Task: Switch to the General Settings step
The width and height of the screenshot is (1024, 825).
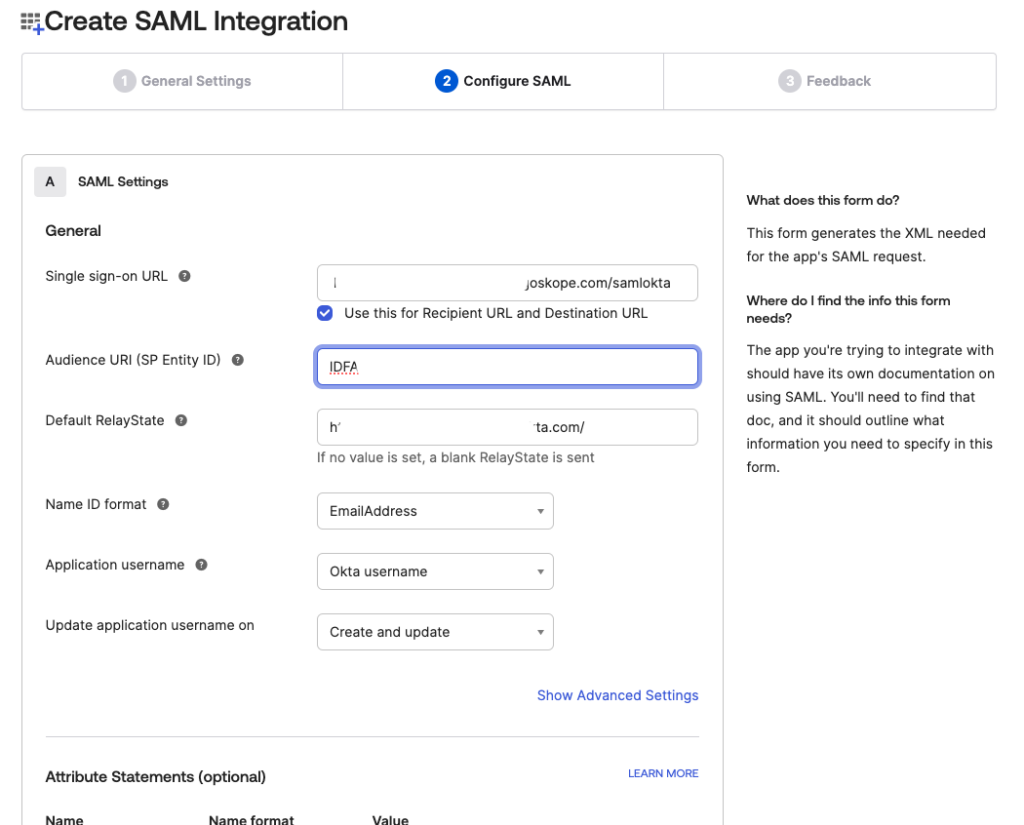Action: pos(181,81)
